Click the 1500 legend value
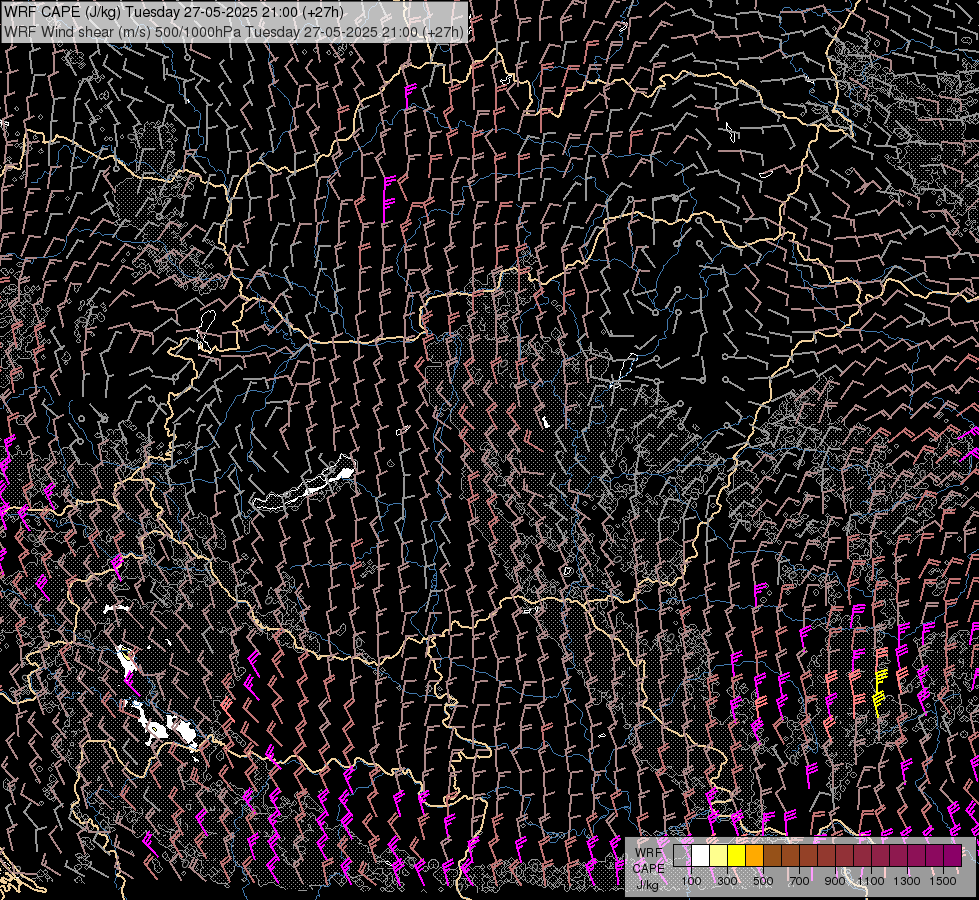Viewport: 979px width, 900px height. tap(943, 881)
